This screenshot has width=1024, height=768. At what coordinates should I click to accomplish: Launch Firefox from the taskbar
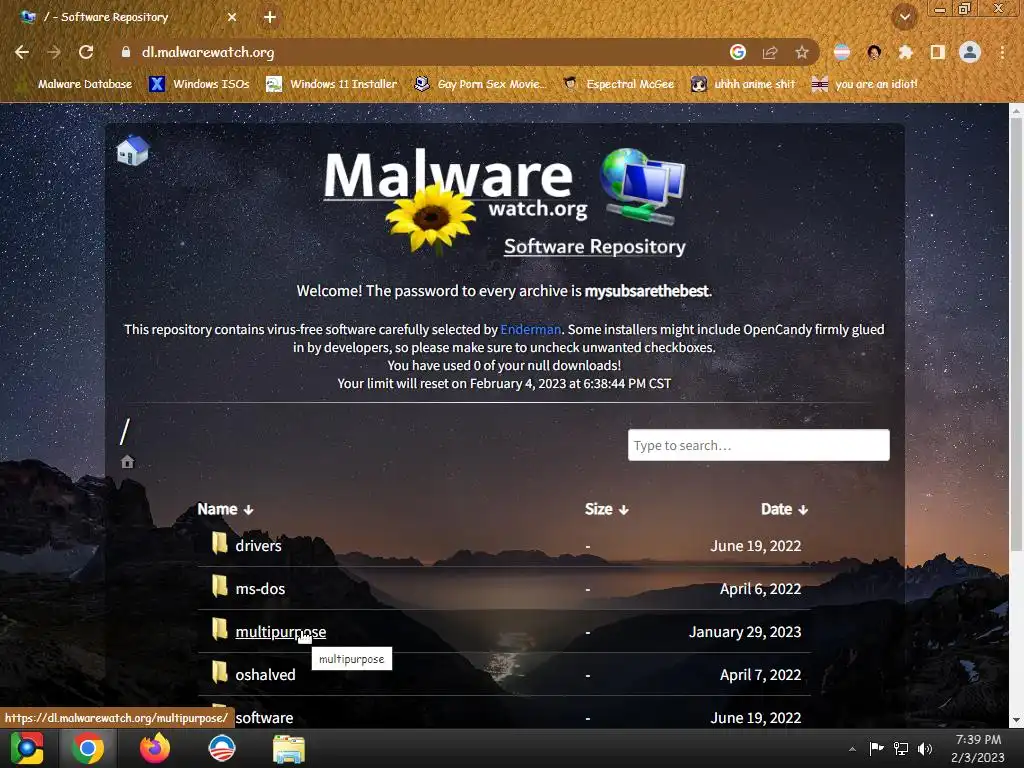[155, 748]
